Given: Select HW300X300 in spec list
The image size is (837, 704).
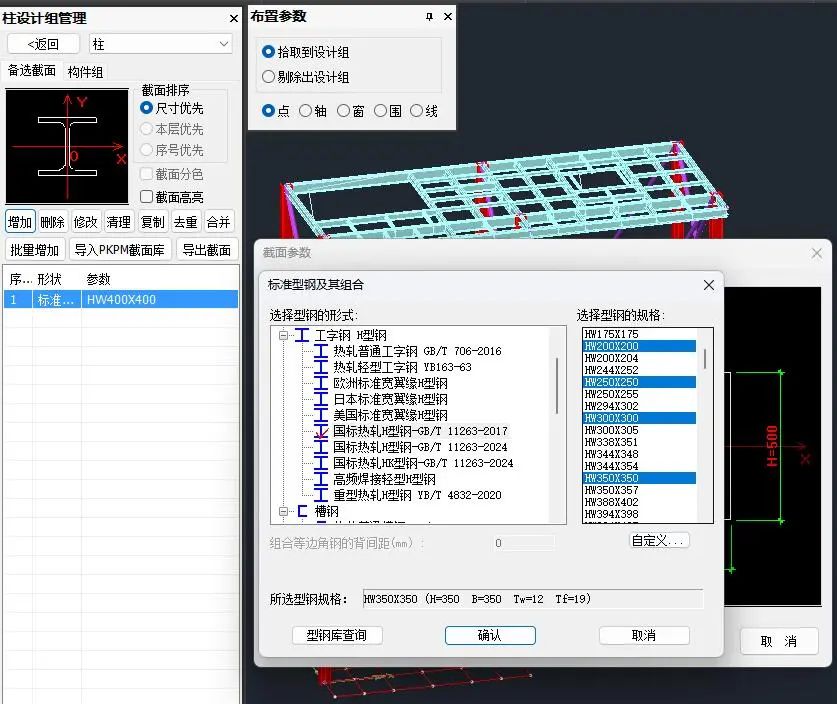Looking at the screenshot, I should 639,418.
